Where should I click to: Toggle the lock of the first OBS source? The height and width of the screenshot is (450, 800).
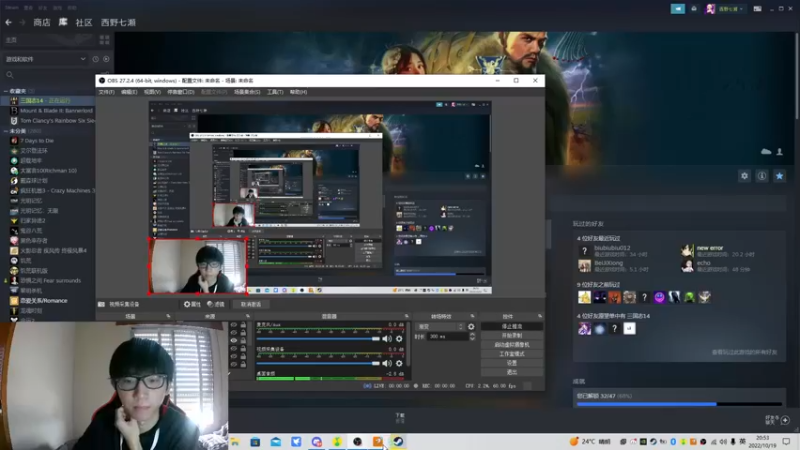tap(243, 325)
